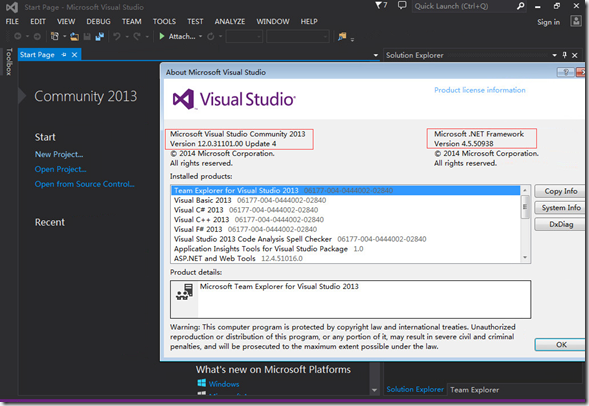This screenshot has width=589, height=406.
Task: Collapse the Community 2013 start page triangle
Action: [x=22, y=96]
